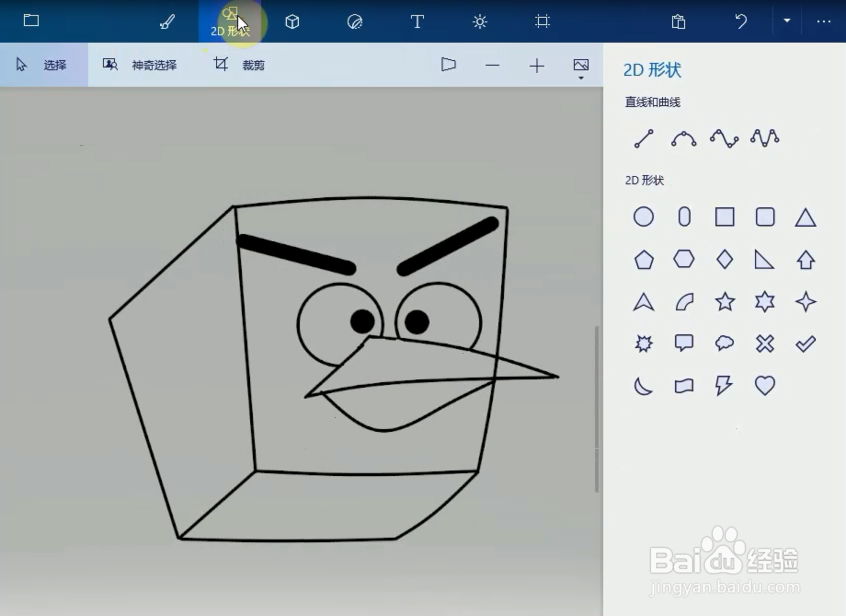The height and width of the screenshot is (616, 846).
Task: Pick the hexagon shape
Action: click(x=684, y=259)
